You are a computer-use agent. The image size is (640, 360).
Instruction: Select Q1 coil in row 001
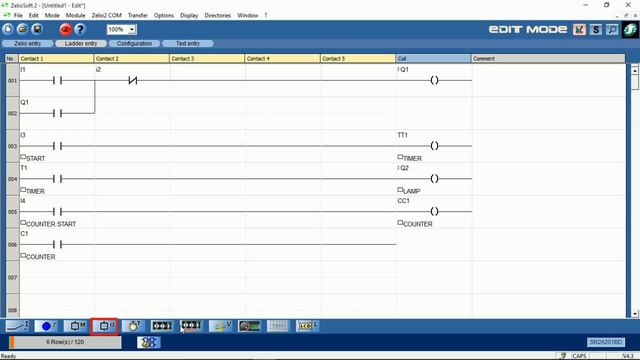(x=434, y=80)
